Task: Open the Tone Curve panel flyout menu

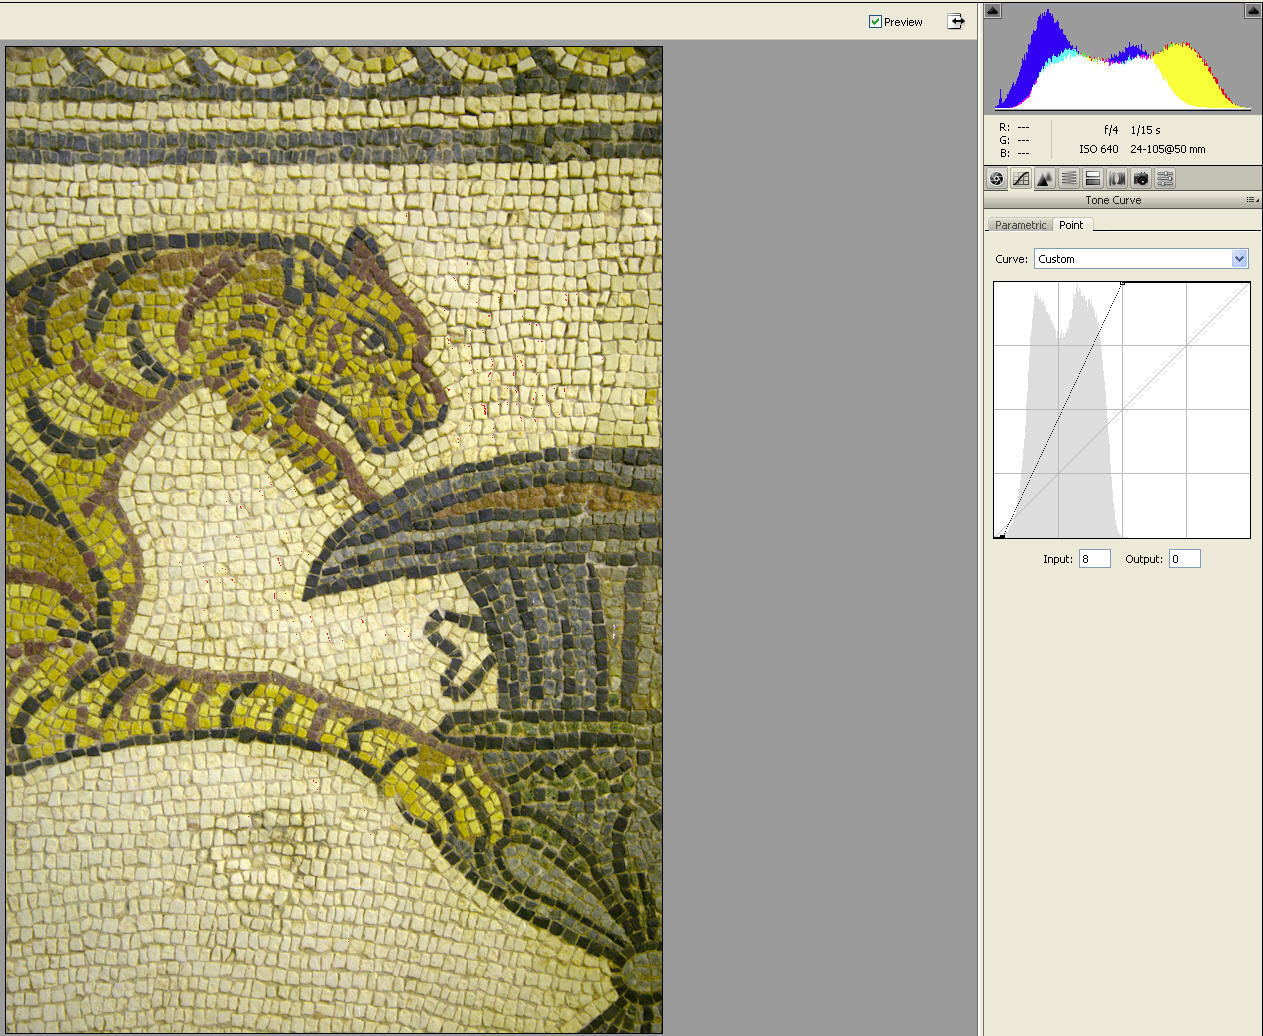Action: point(1251,200)
